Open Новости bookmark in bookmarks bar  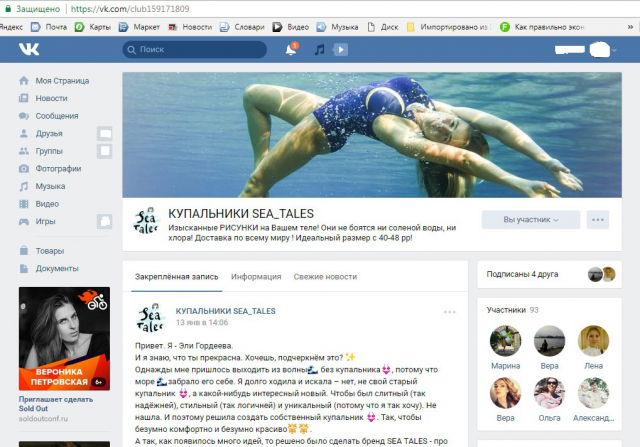190,27
